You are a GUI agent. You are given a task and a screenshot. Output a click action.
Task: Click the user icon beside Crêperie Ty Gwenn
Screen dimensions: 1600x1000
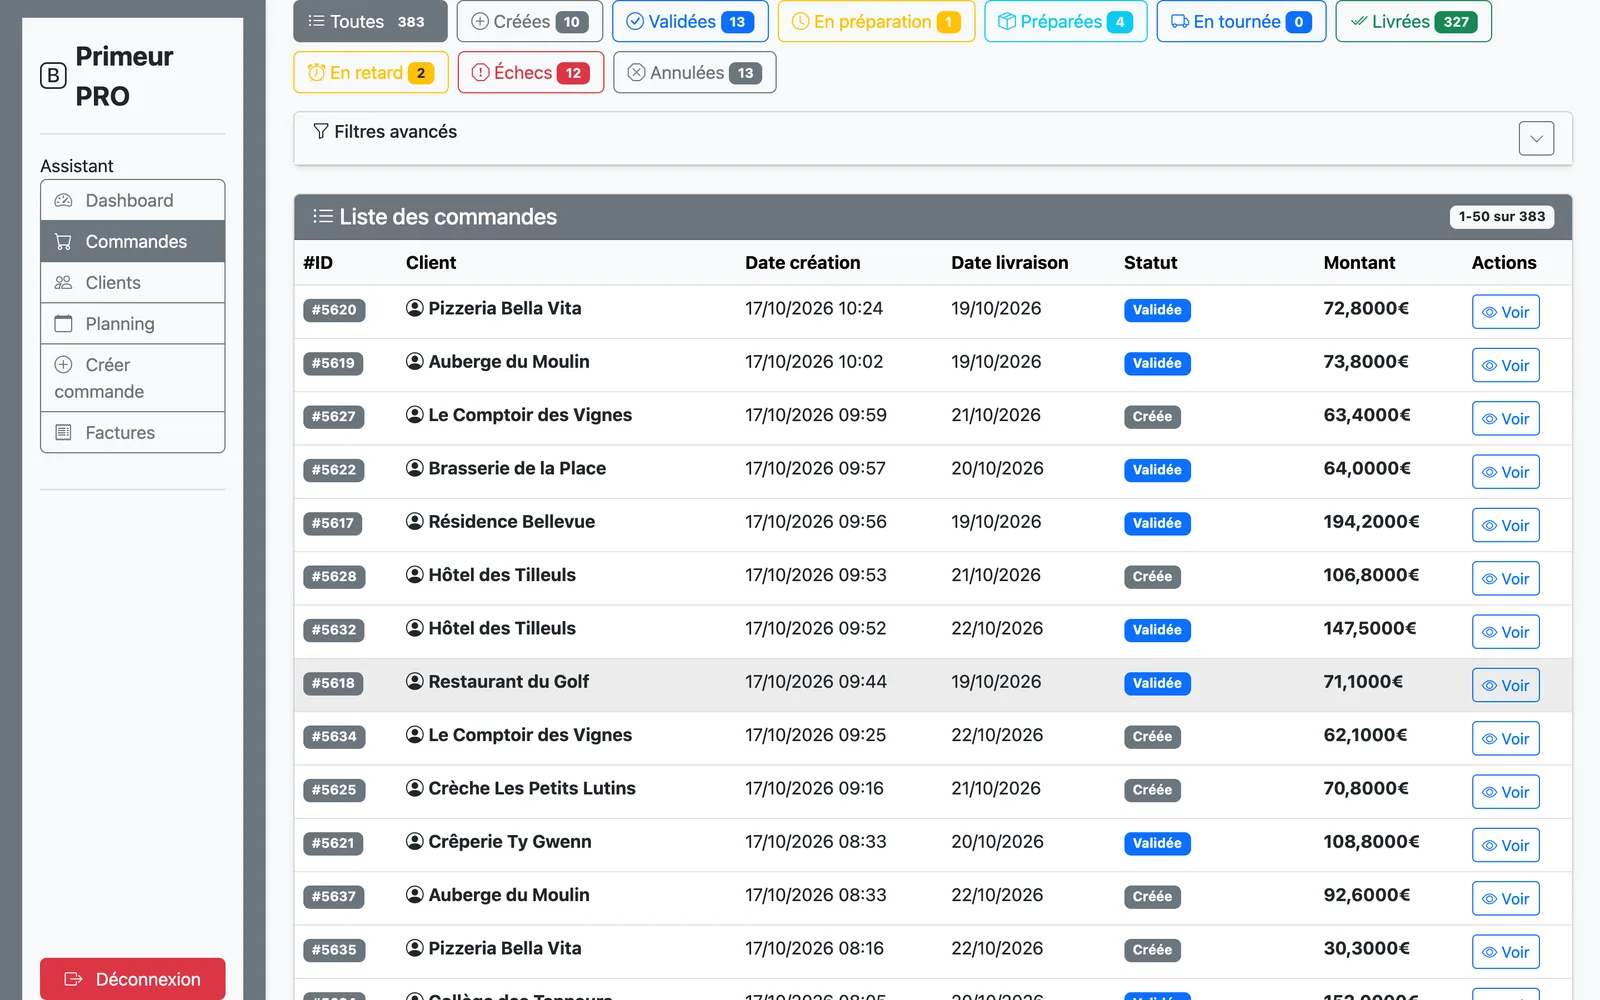[x=415, y=841]
